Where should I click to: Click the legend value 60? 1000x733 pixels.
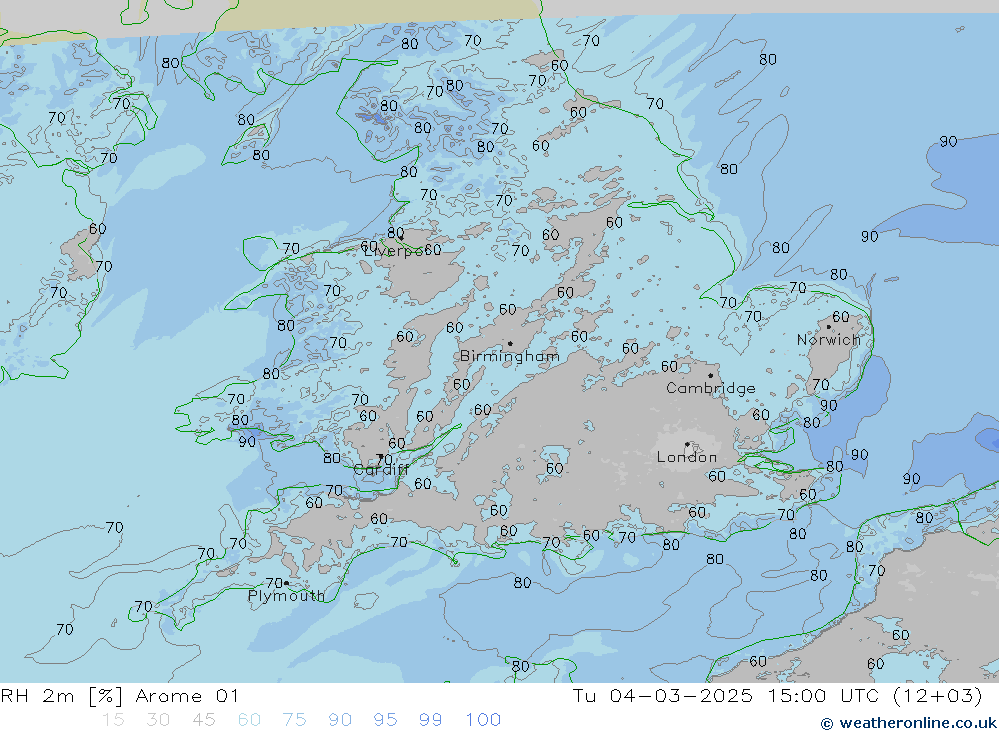click(249, 720)
